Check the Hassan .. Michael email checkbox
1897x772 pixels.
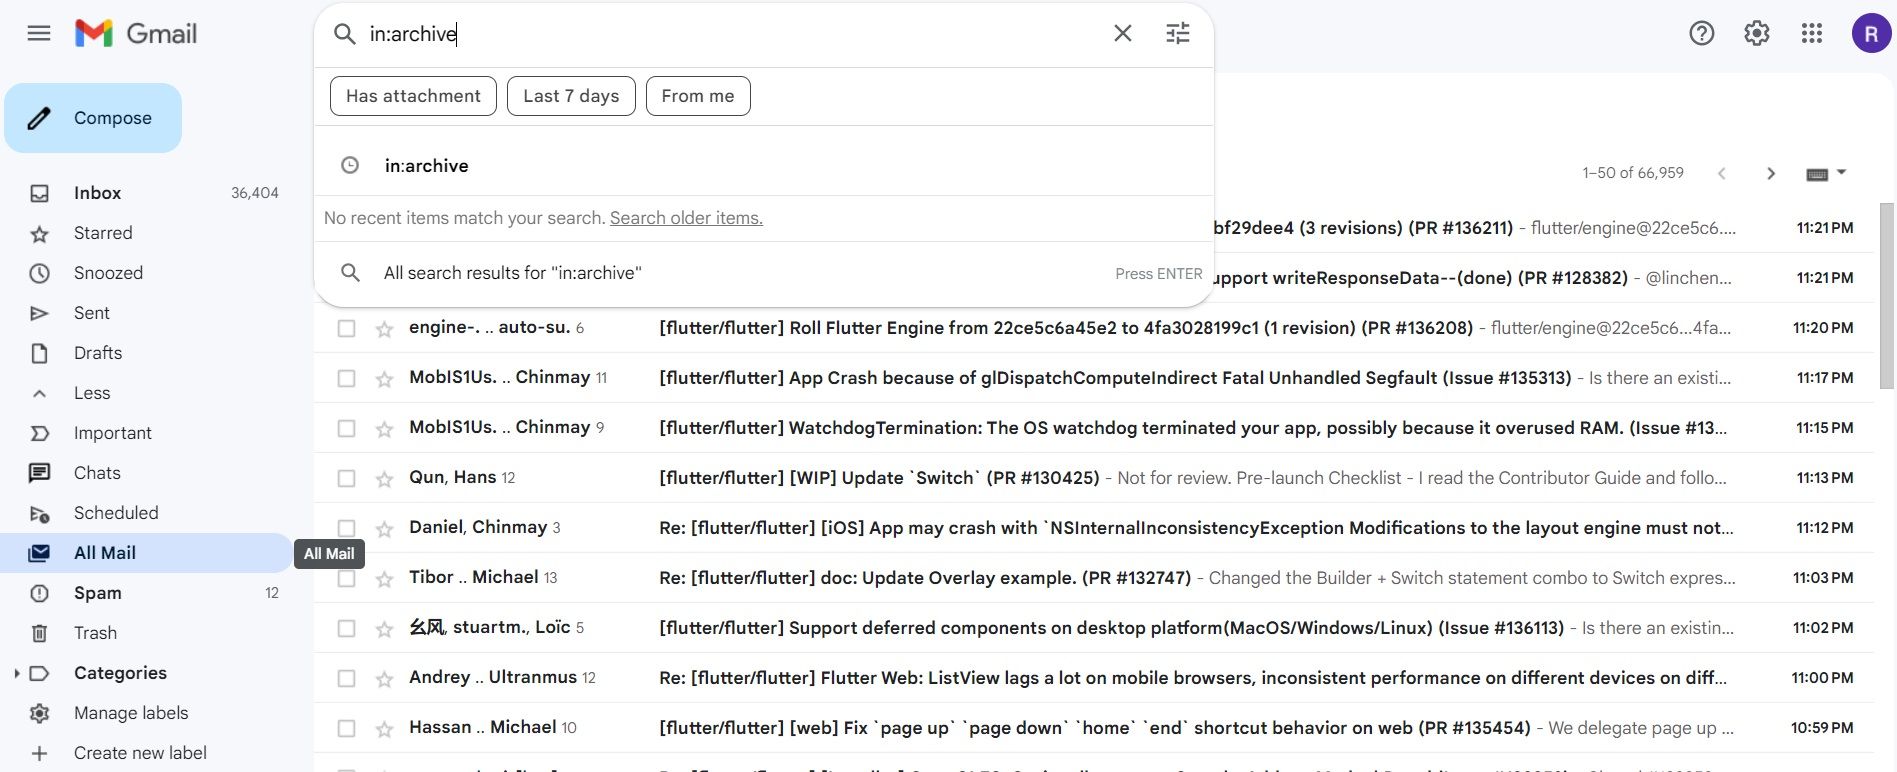[x=346, y=729]
